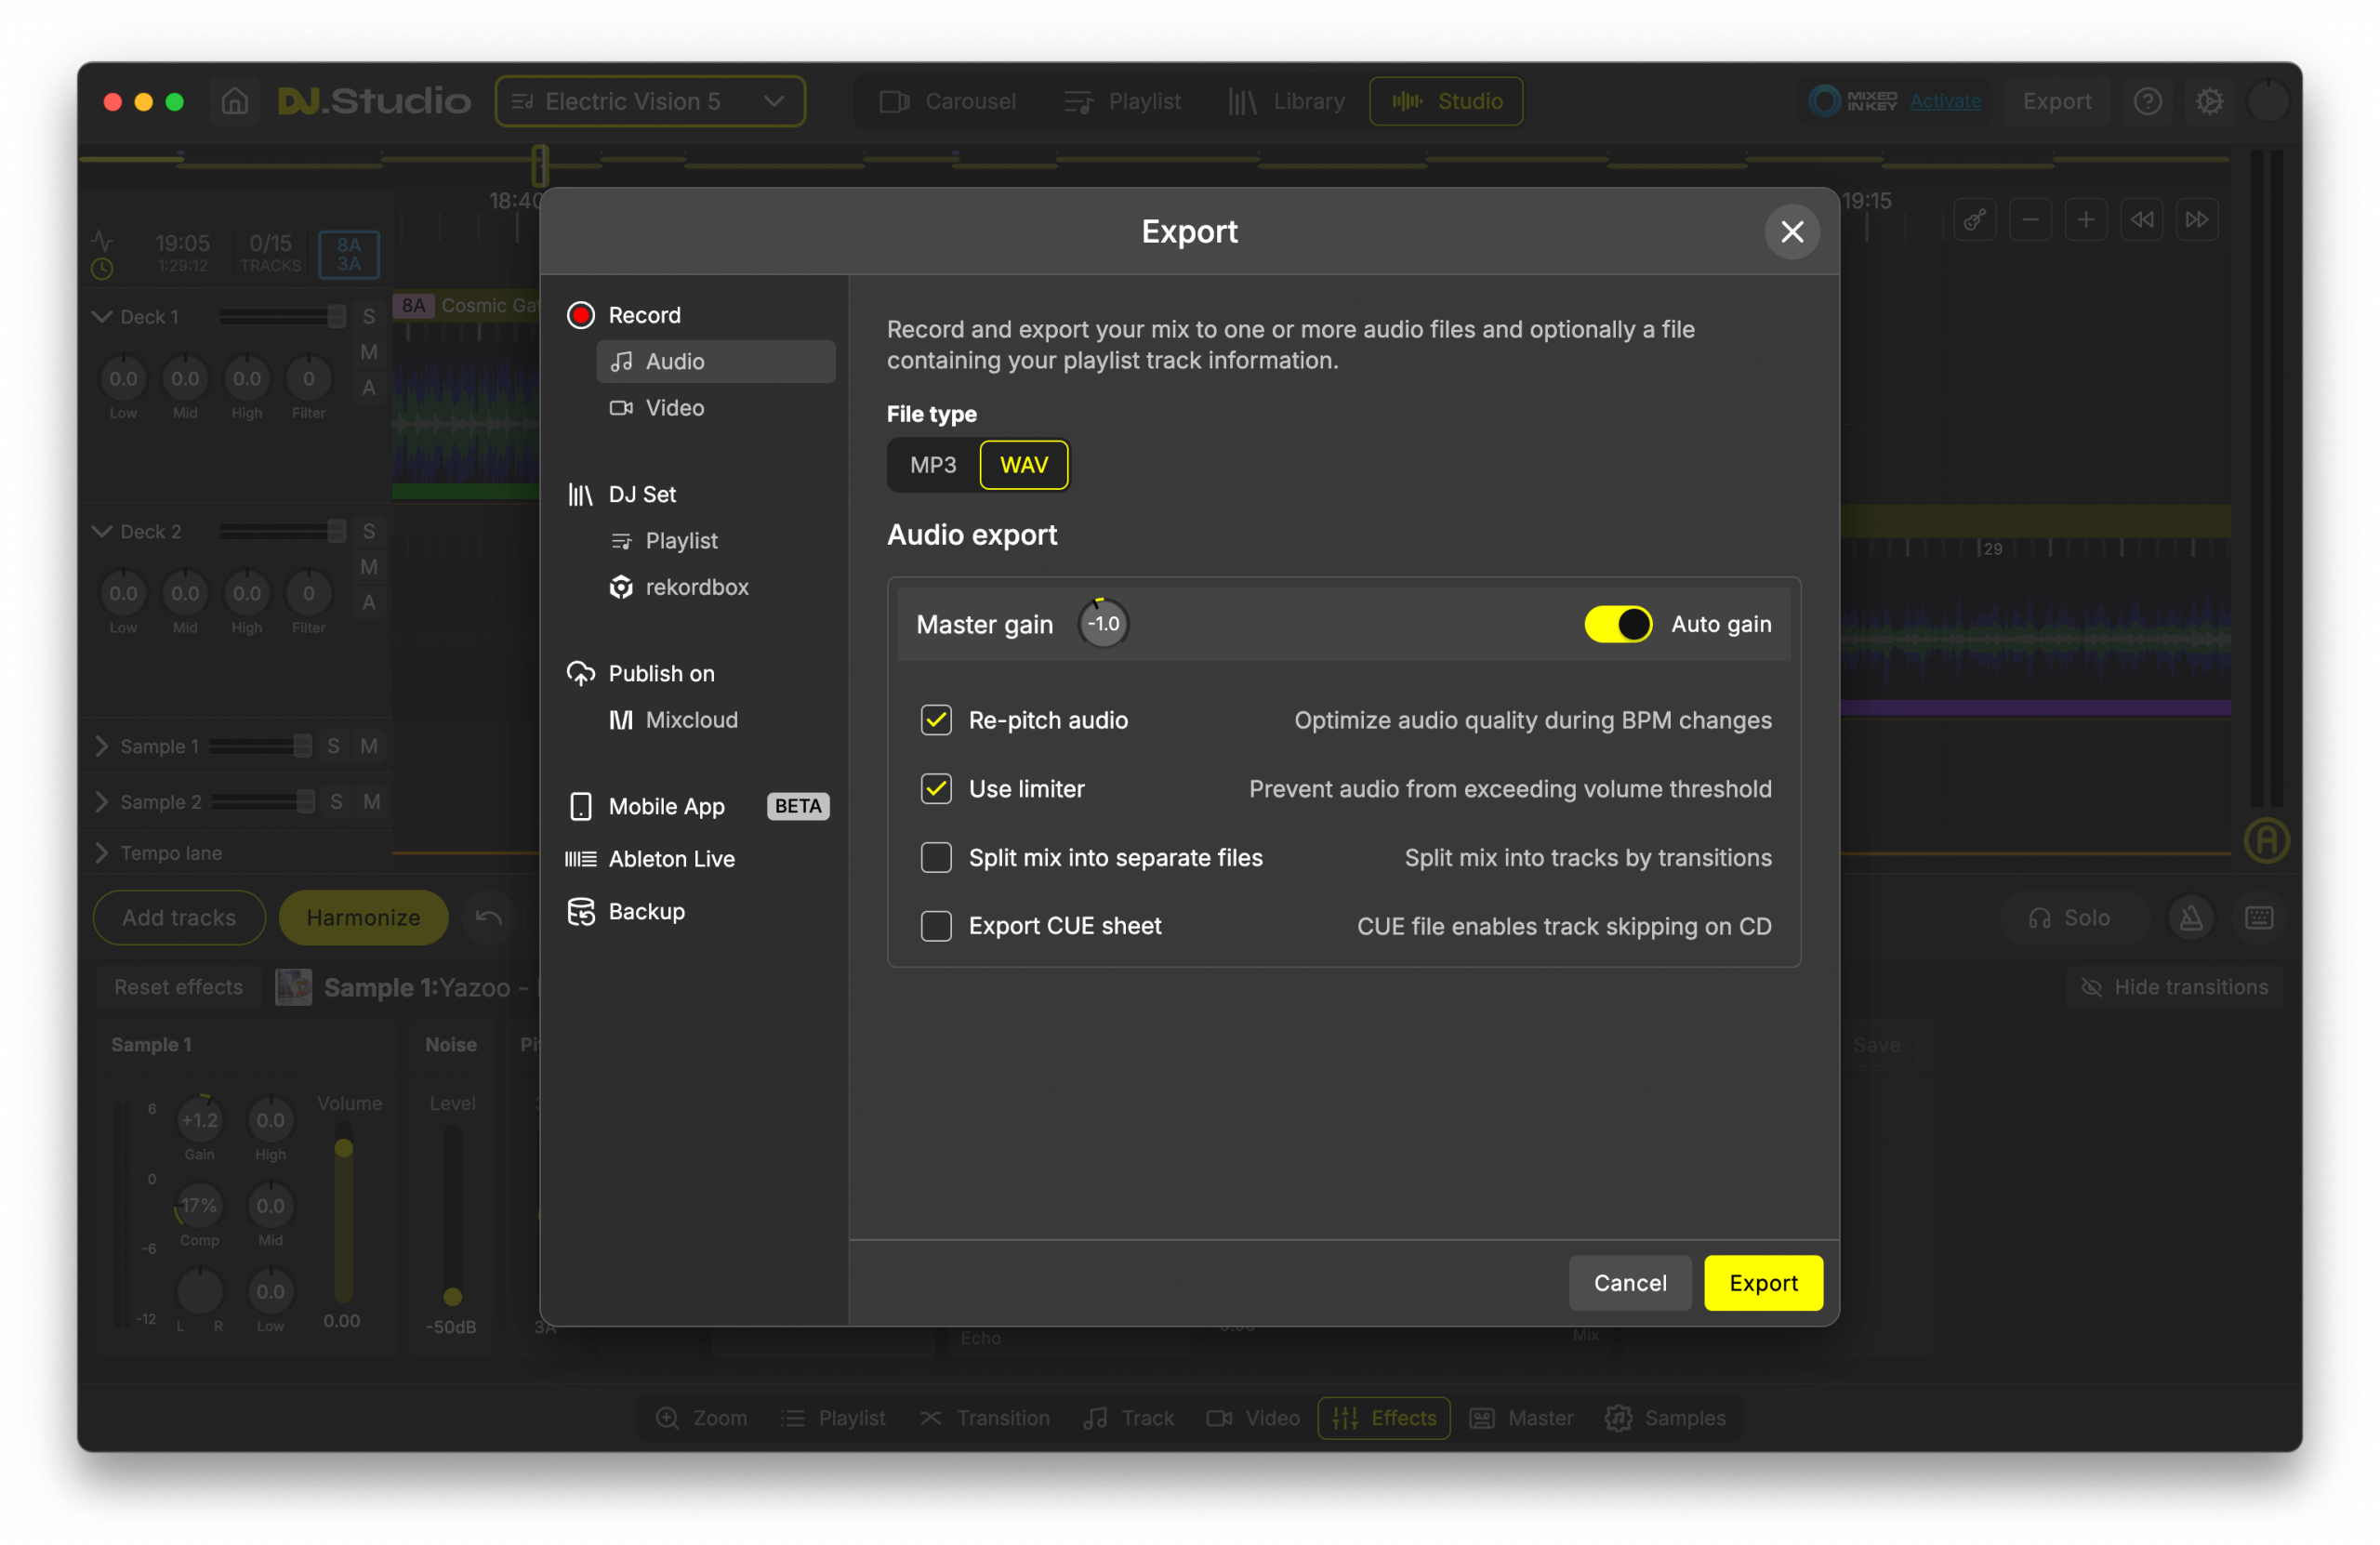The height and width of the screenshot is (1545, 2380).
Task: Select rekordbox export option
Action: [696, 587]
